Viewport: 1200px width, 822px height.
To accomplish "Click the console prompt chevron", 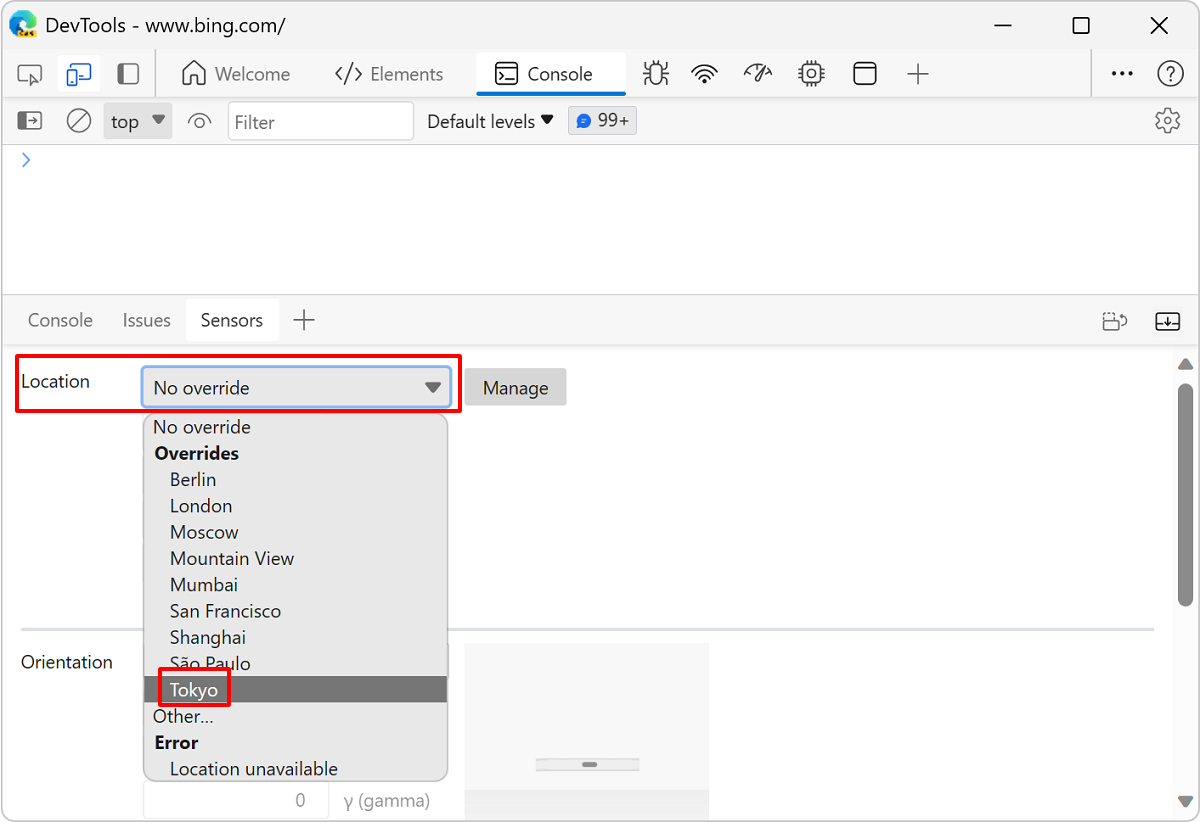I will [x=26, y=160].
